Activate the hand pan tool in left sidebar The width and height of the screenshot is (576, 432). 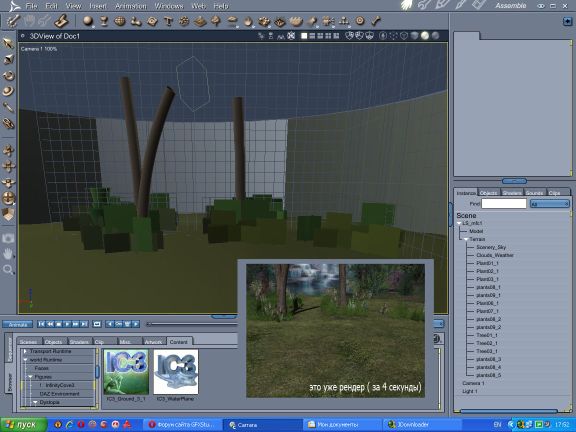pyautogui.click(x=8, y=254)
